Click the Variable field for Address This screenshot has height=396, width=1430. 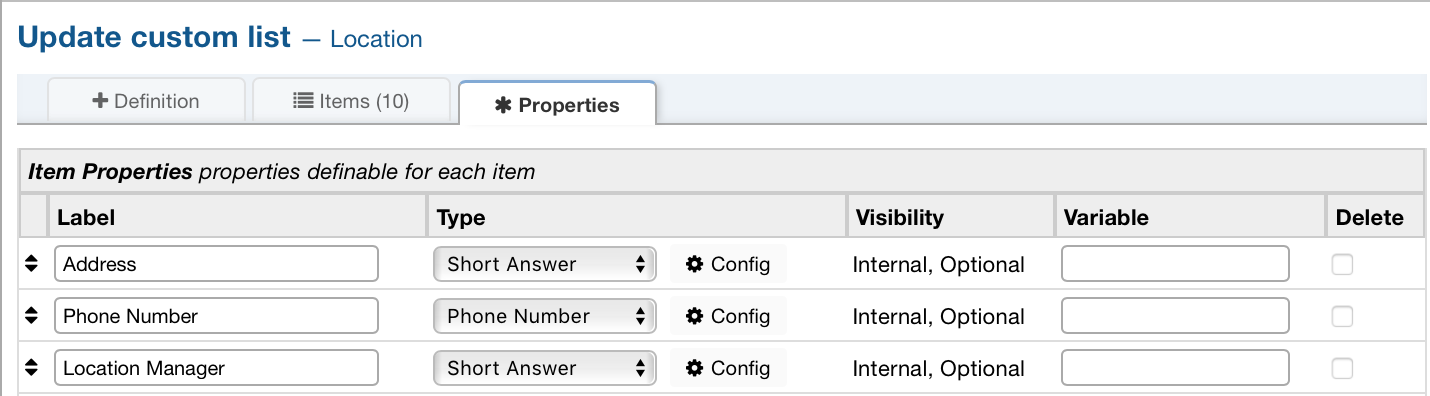click(x=1175, y=264)
